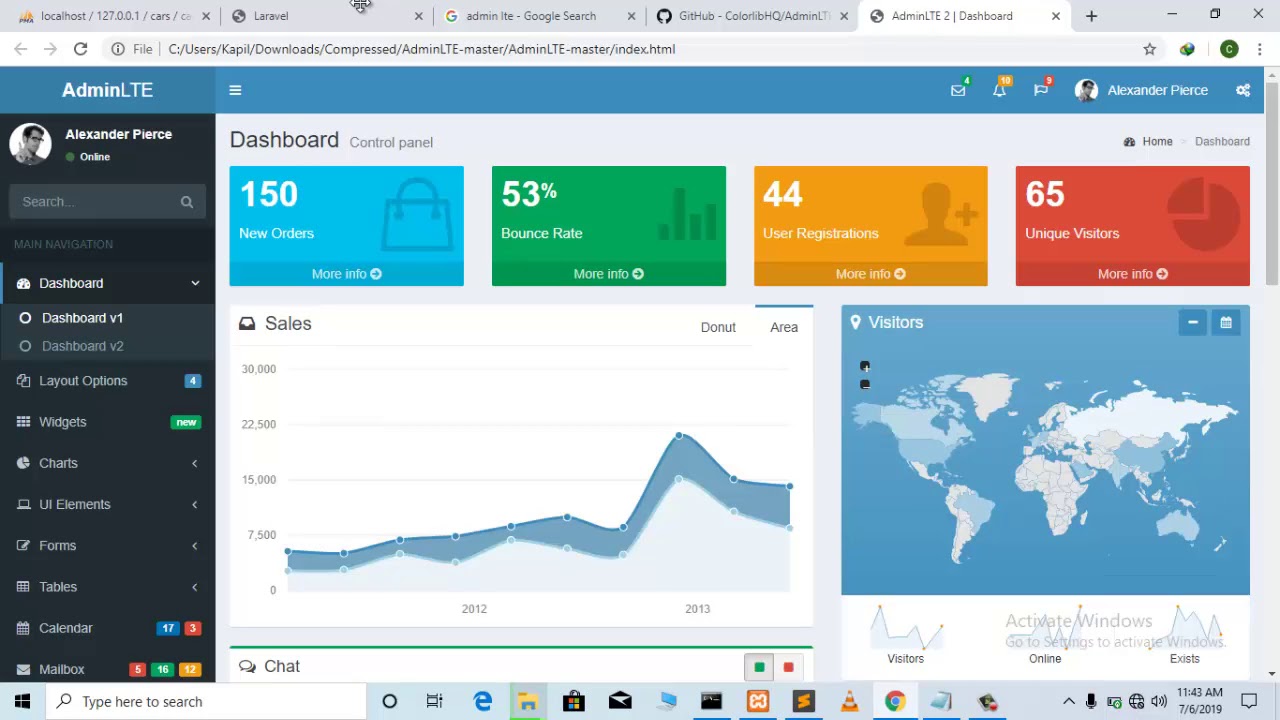Expand the Charts sidebar menu
Viewport: 1280px width, 720px height.
coord(108,463)
